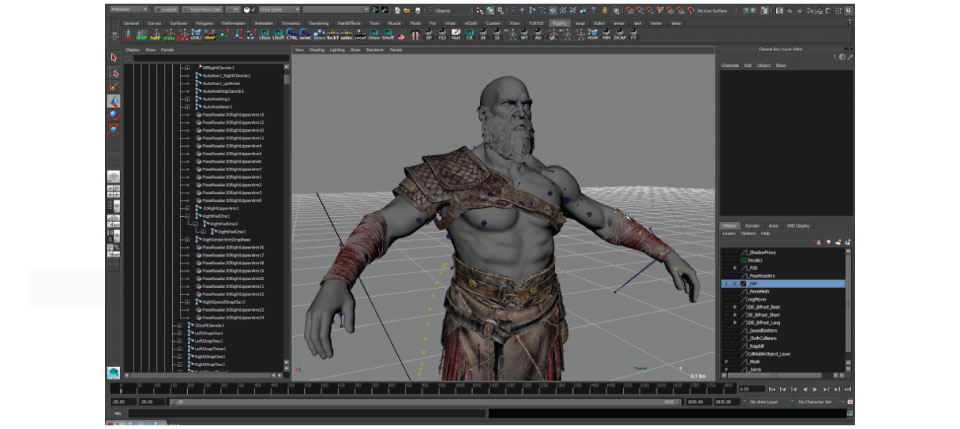This screenshot has height=429, width=960.
Task: Click the CTRL shelf button
Action: pos(292,35)
